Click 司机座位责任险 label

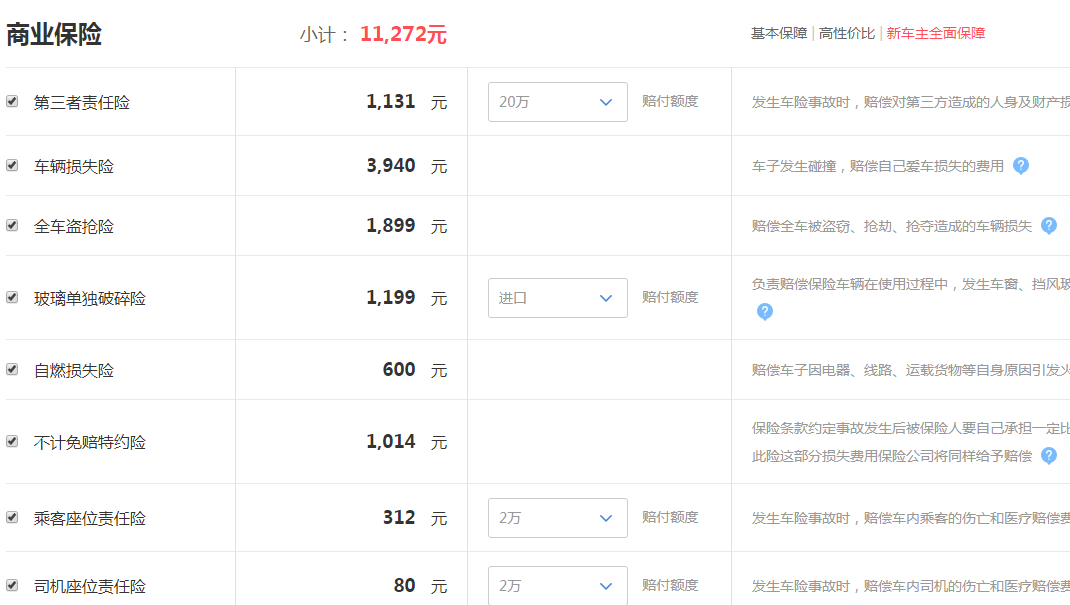[90, 587]
